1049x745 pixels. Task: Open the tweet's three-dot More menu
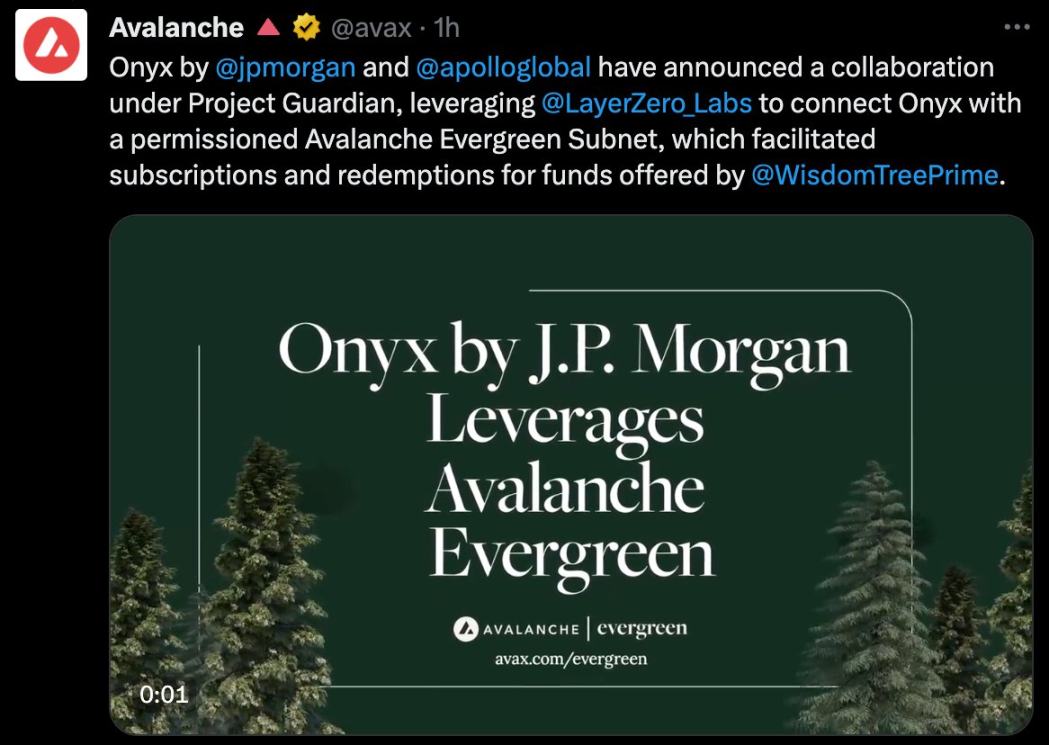tap(1017, 26)
